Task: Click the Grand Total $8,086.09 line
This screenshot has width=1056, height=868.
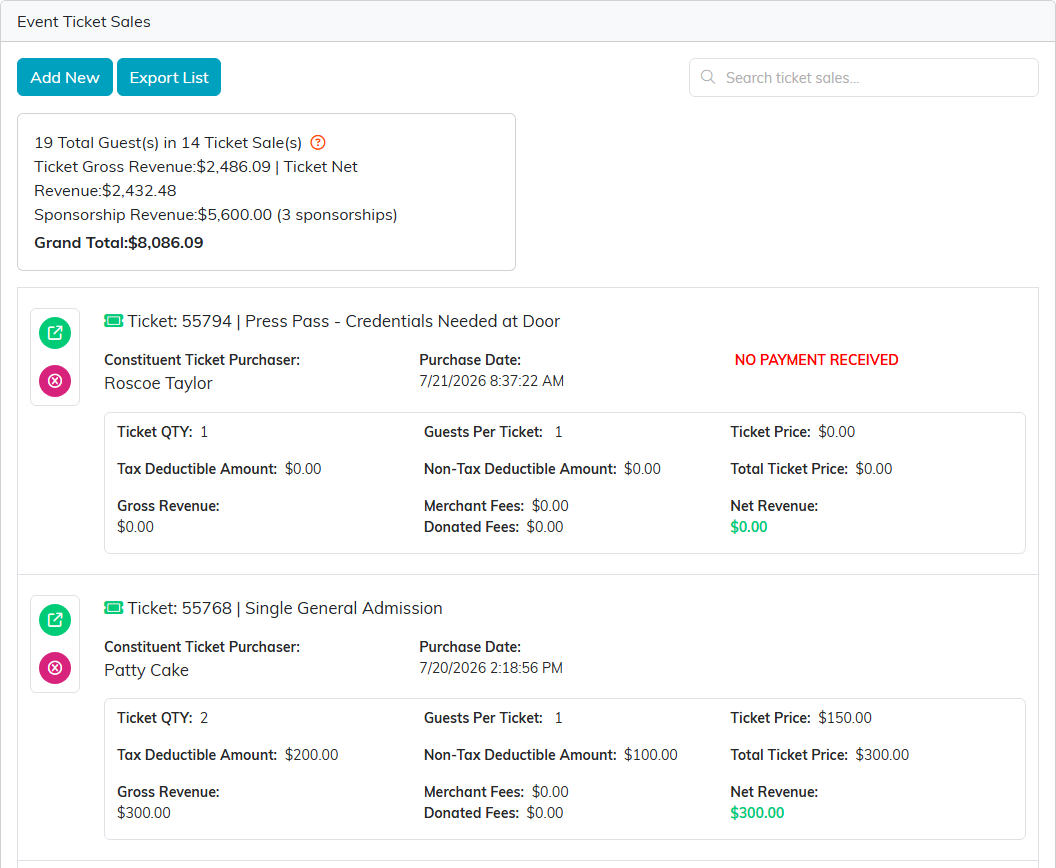Action: coord(119,242)
